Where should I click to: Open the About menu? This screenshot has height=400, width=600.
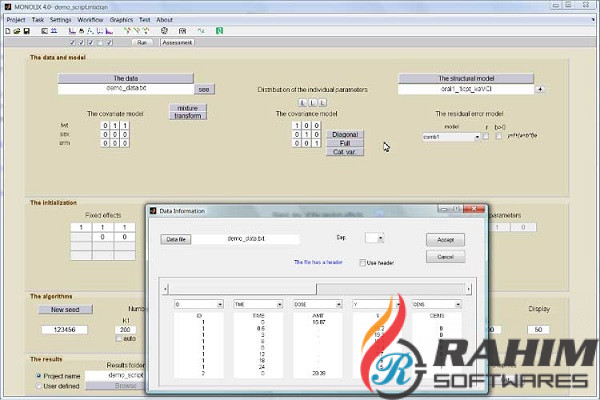coord(165,20)
